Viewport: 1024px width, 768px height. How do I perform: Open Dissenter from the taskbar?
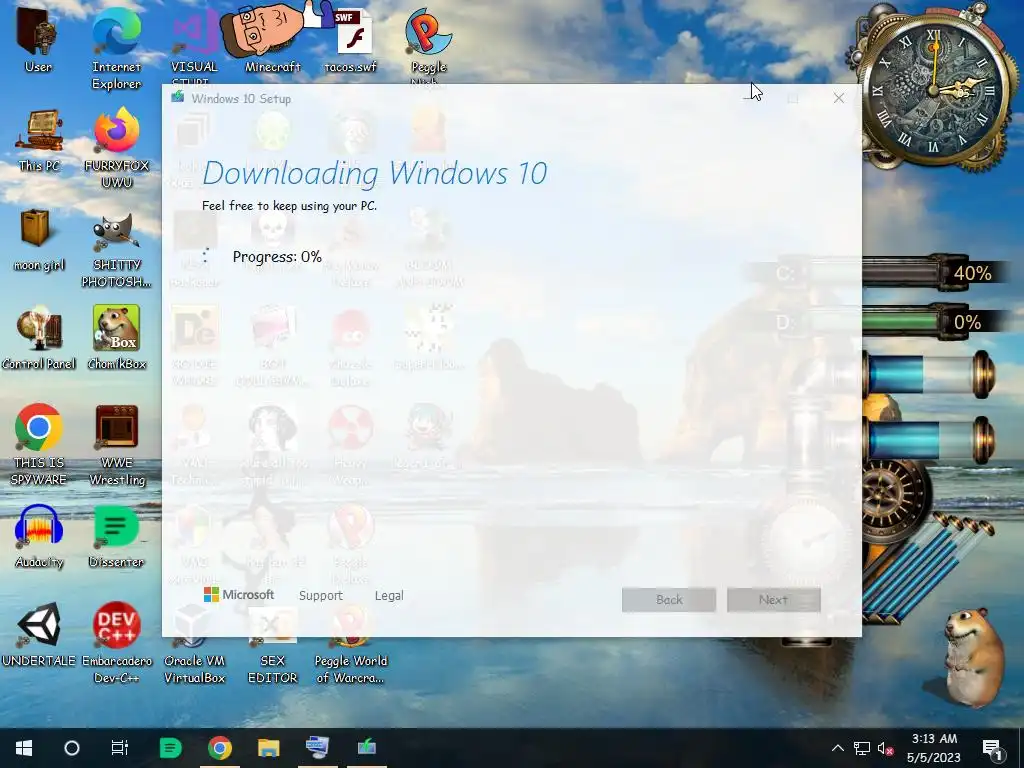[170, 748]
